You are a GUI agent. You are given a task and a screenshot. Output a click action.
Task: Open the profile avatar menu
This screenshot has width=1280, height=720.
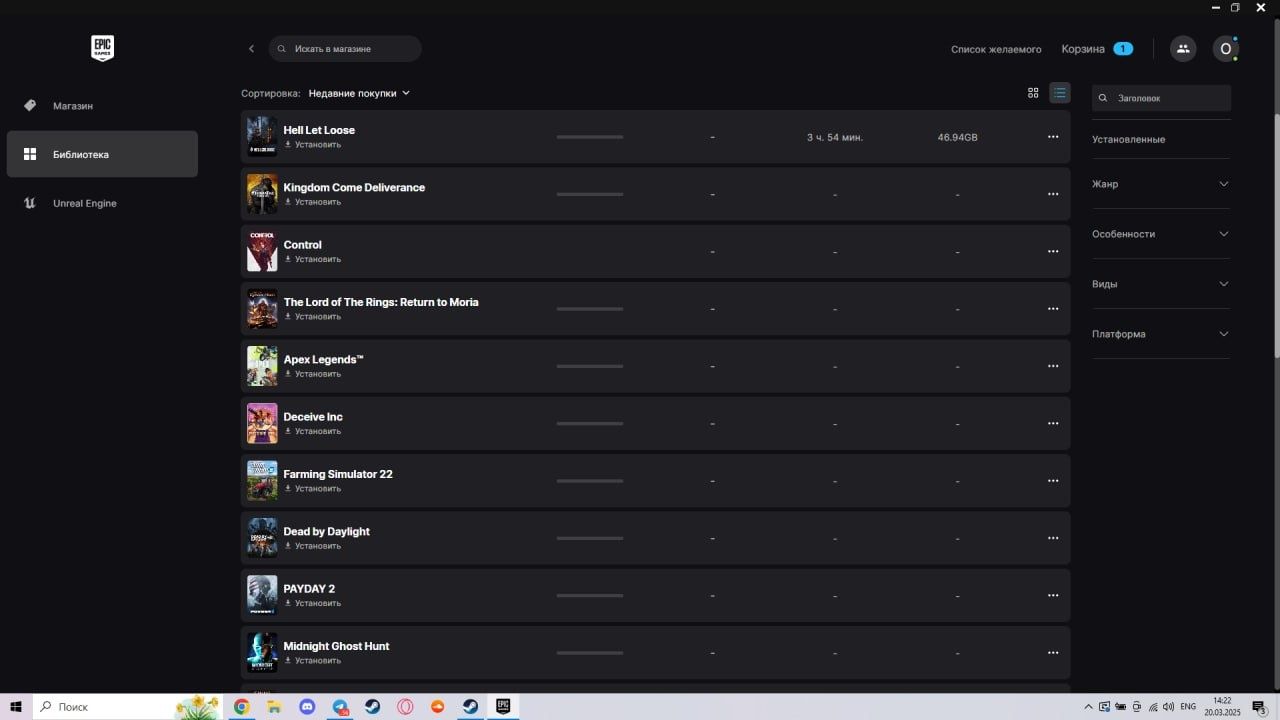pos(1226,49)
